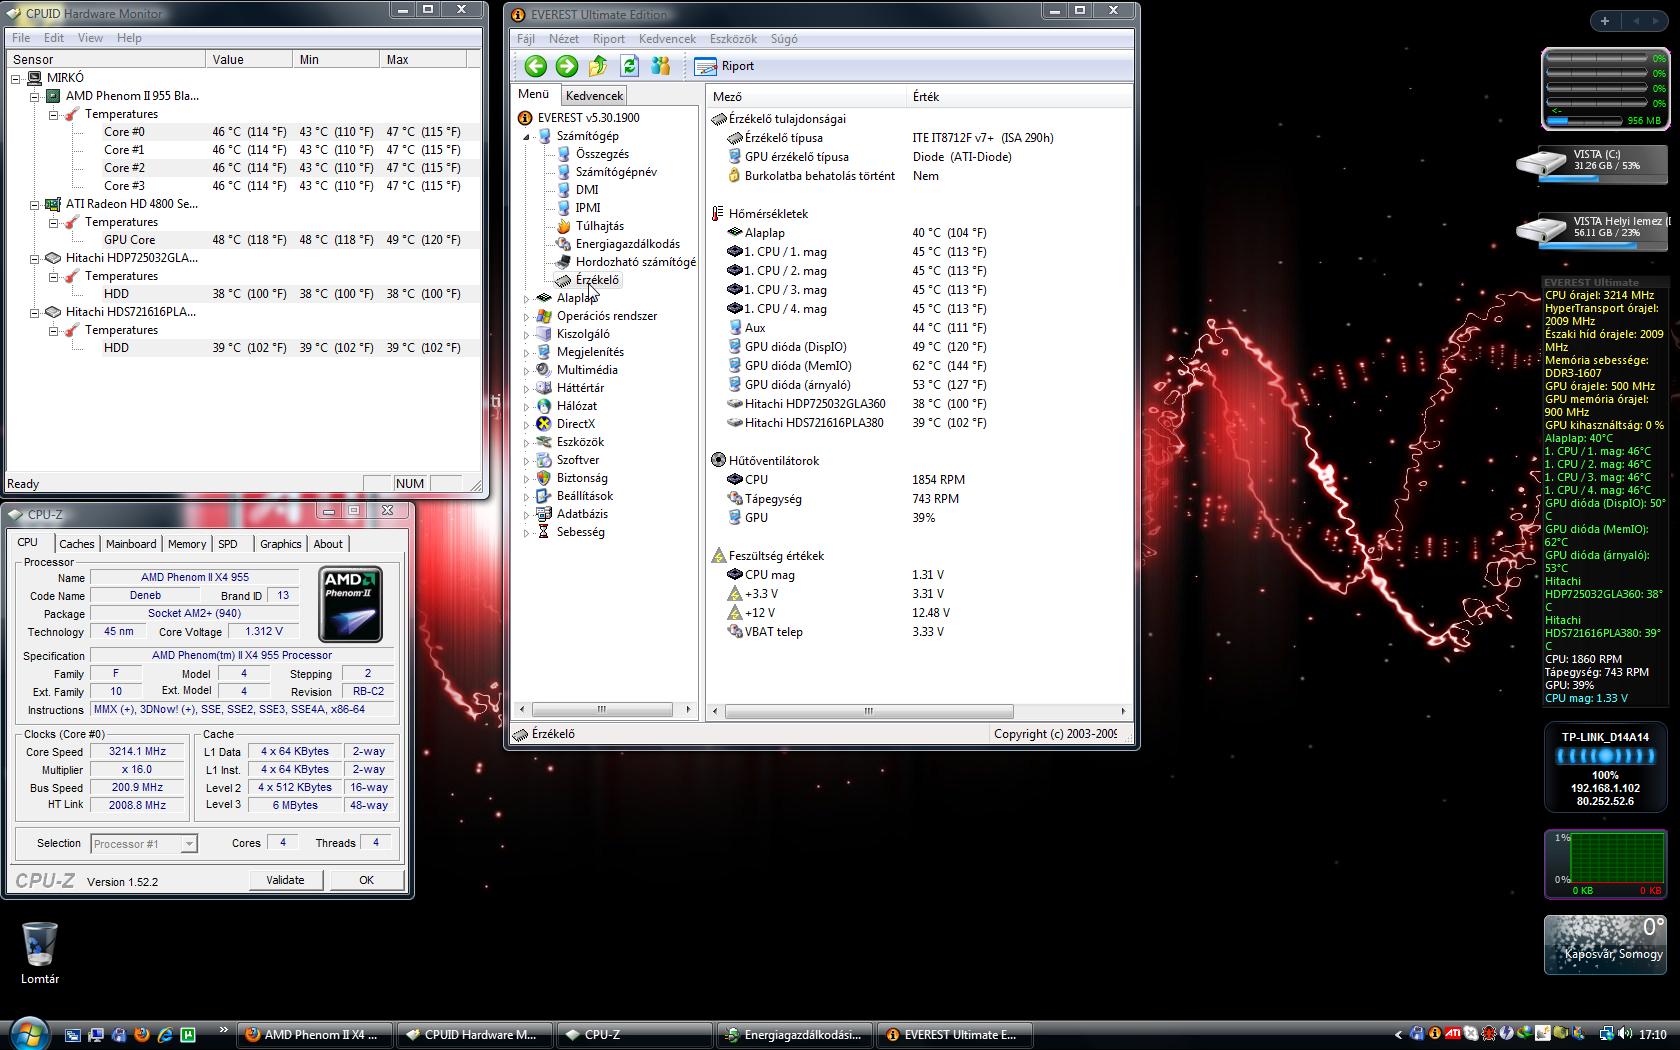The width and height of the screenshot is (1680, 1050).
Task: Click the Windows Start orb
Action: coord(28,1033)
